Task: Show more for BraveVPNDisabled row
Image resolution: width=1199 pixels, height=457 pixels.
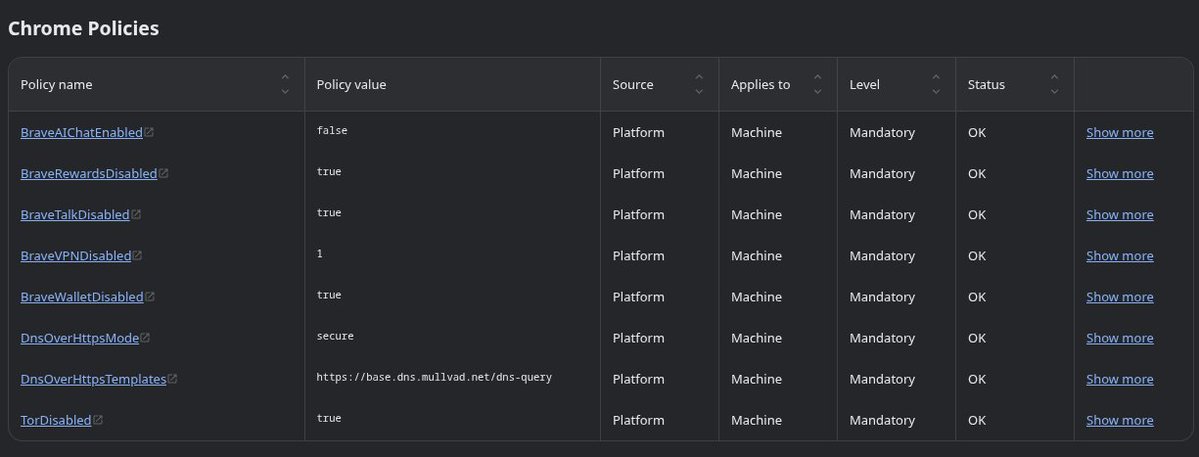Action: [x=1119, y=256]
